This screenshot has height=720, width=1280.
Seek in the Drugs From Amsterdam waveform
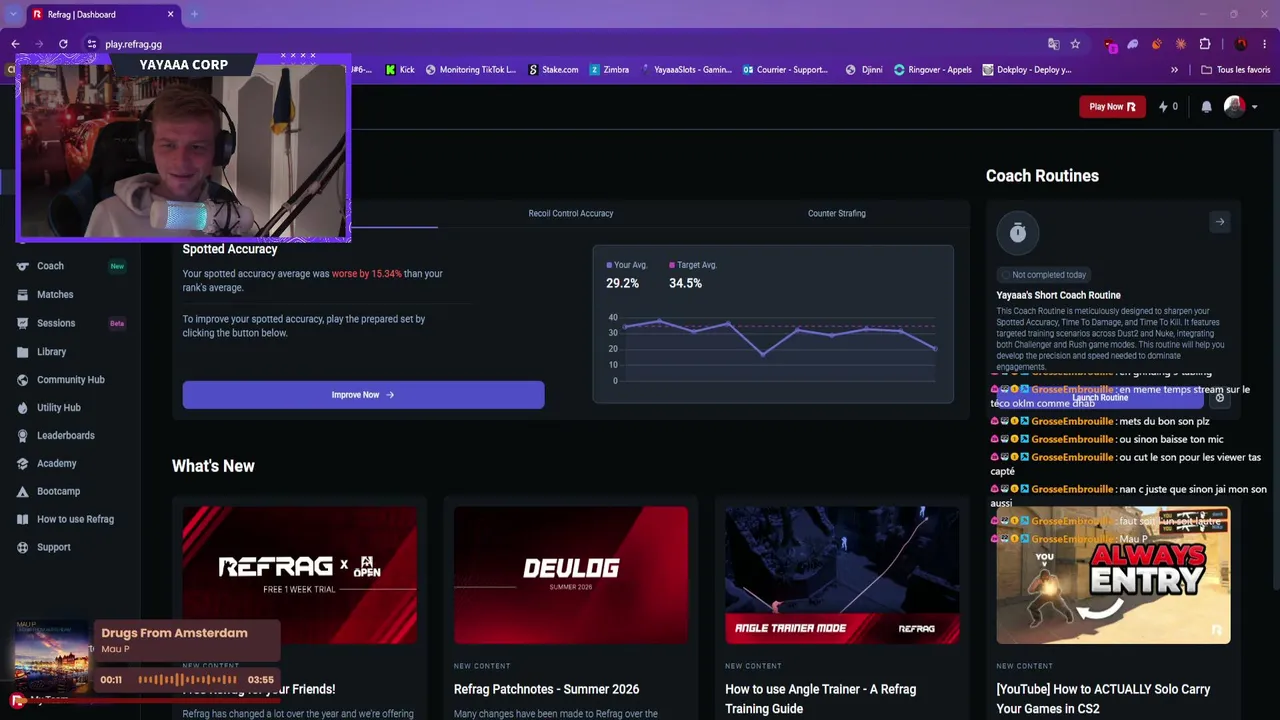pyautogui.click(x=187, y=680)
